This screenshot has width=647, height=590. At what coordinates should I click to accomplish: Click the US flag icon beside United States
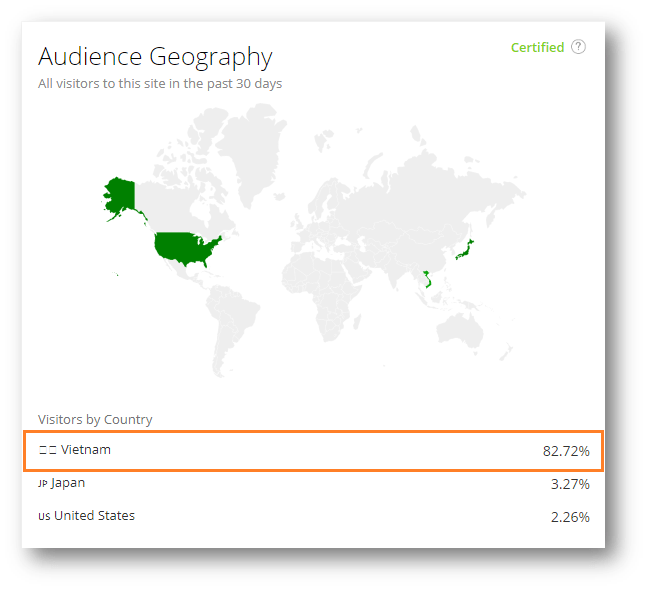pyautogui.click(x=44, y=516)
